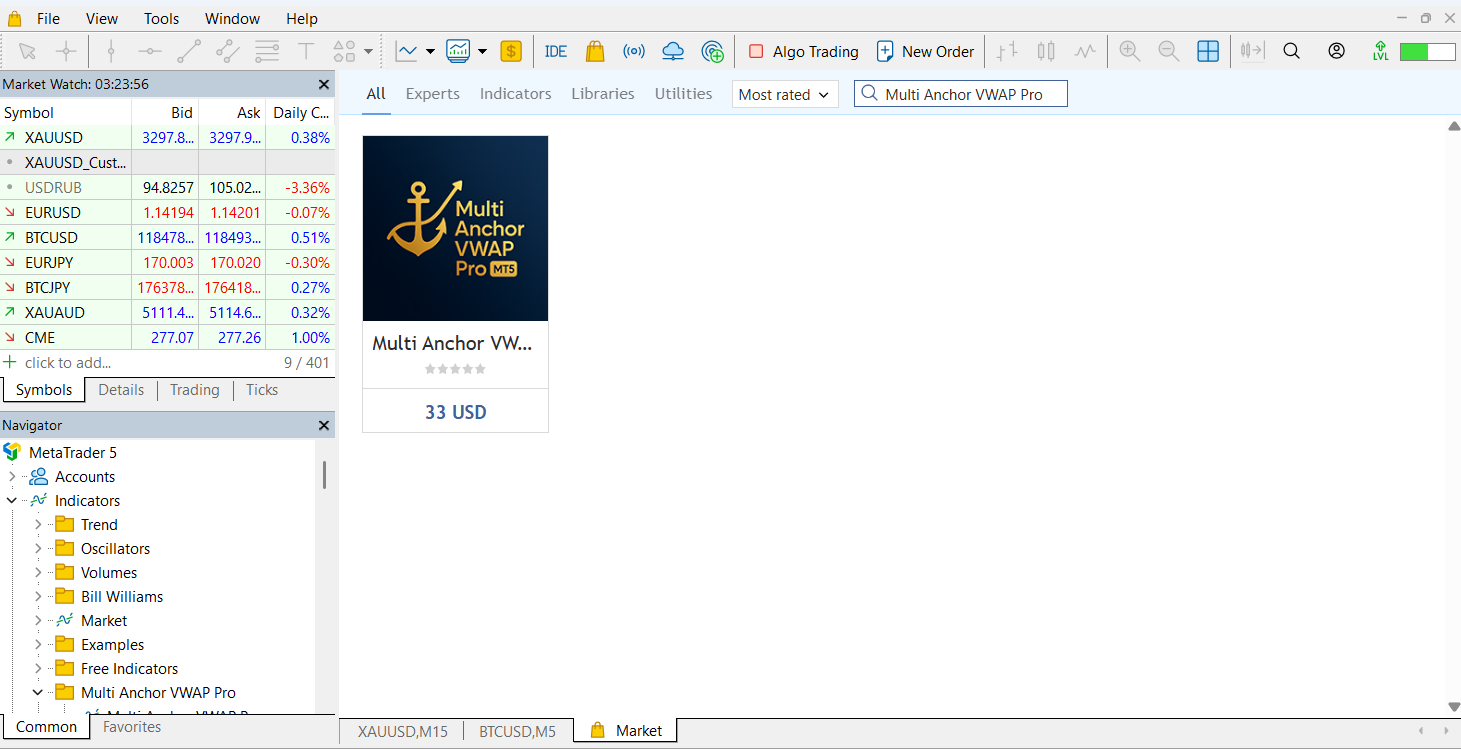Open the Details tab in Market Watch
1461x749 pixels.
121,390
